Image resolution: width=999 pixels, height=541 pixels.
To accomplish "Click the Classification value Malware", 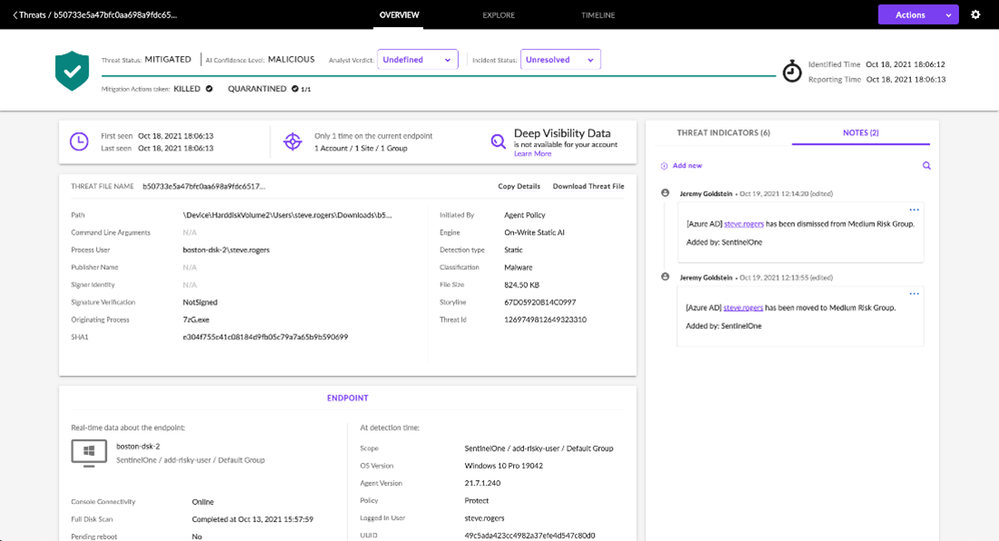I will click(x=518, y=267).
